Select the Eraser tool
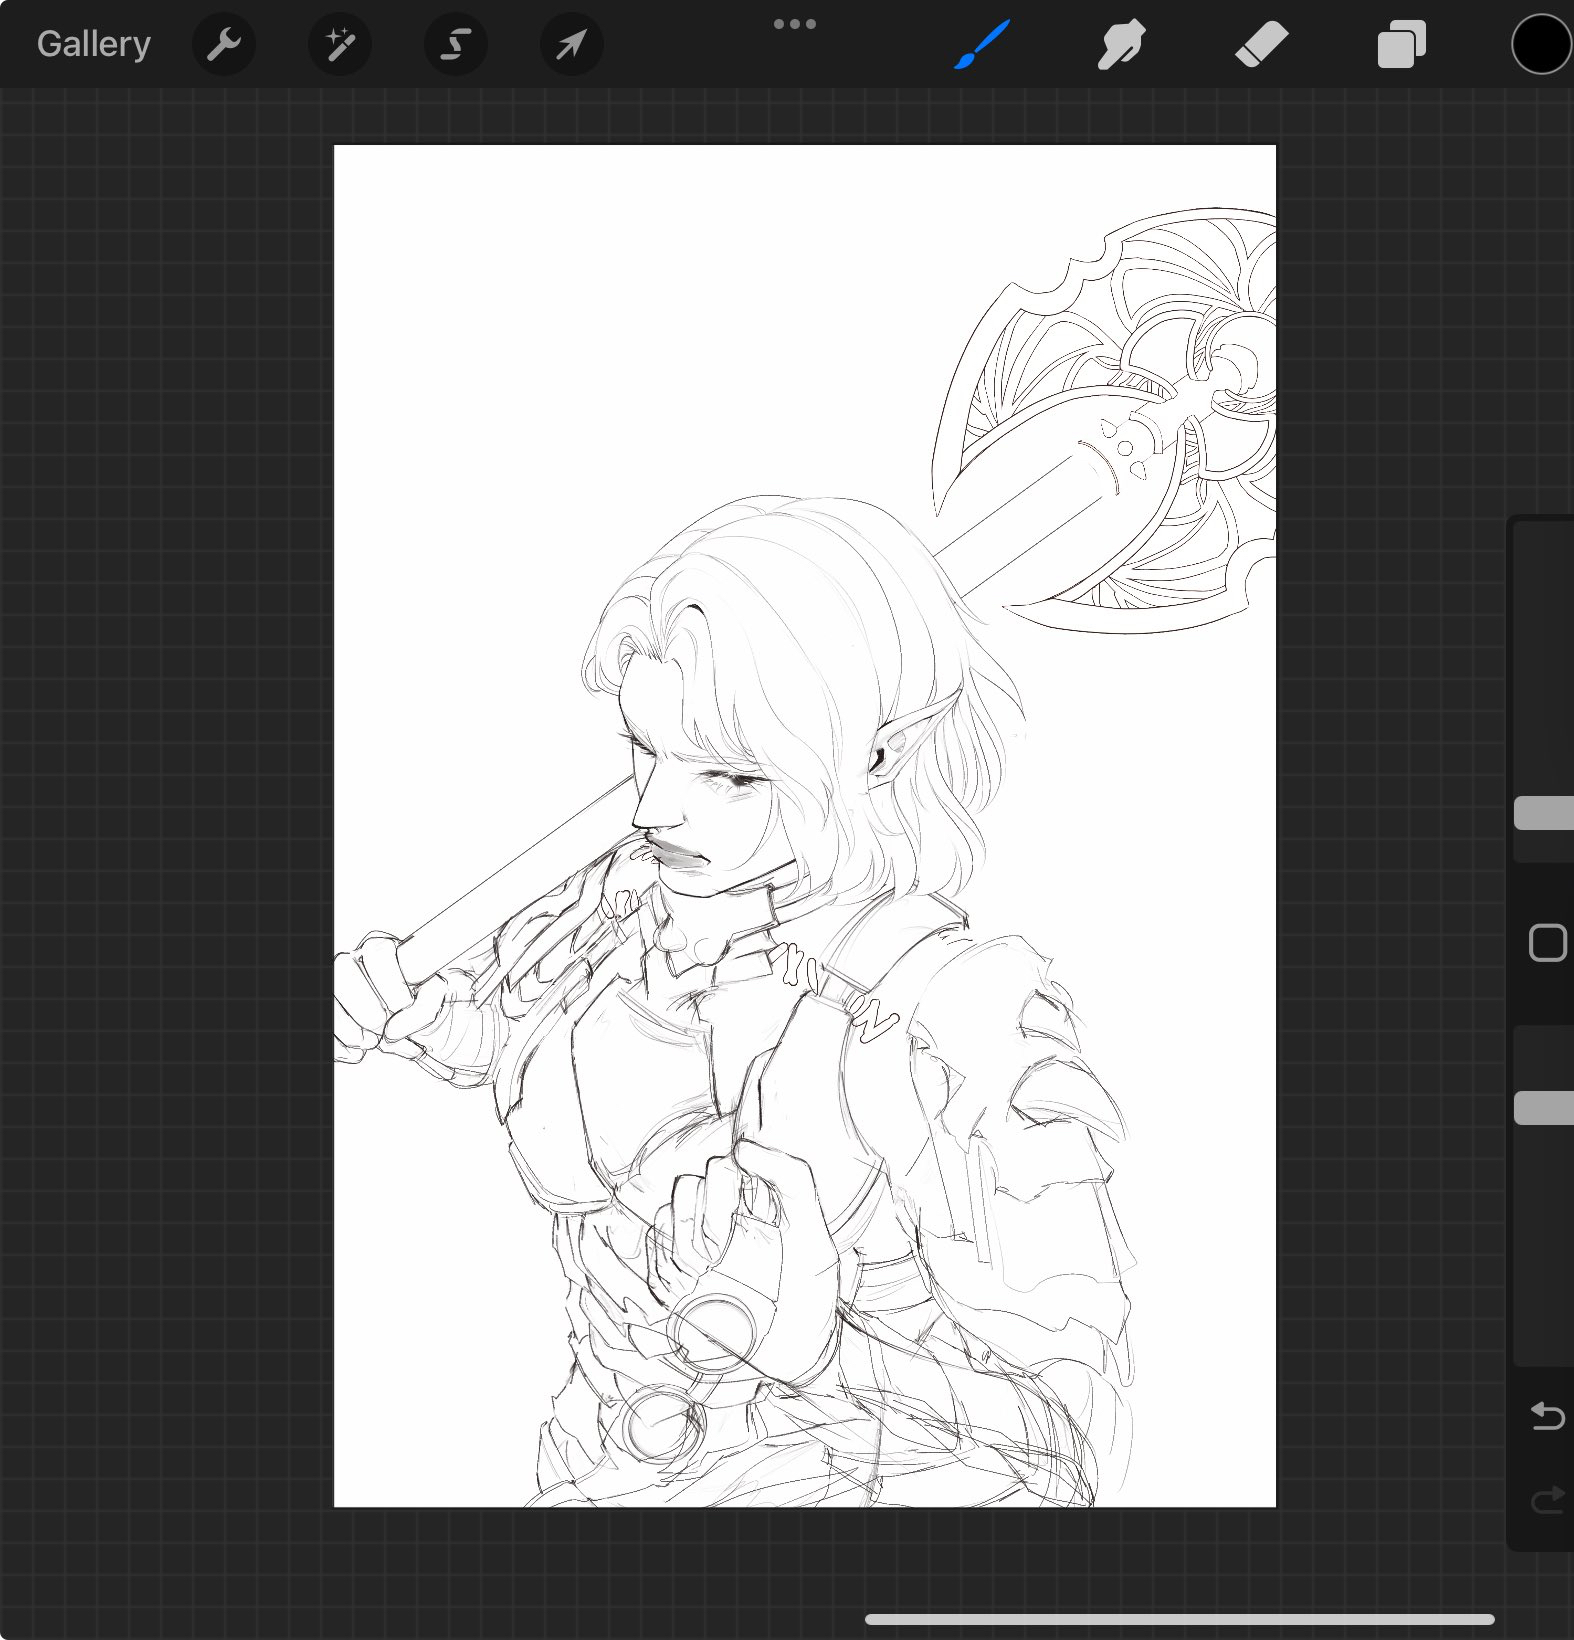Viewport: 1574px width, 1640px height. 1261,45
